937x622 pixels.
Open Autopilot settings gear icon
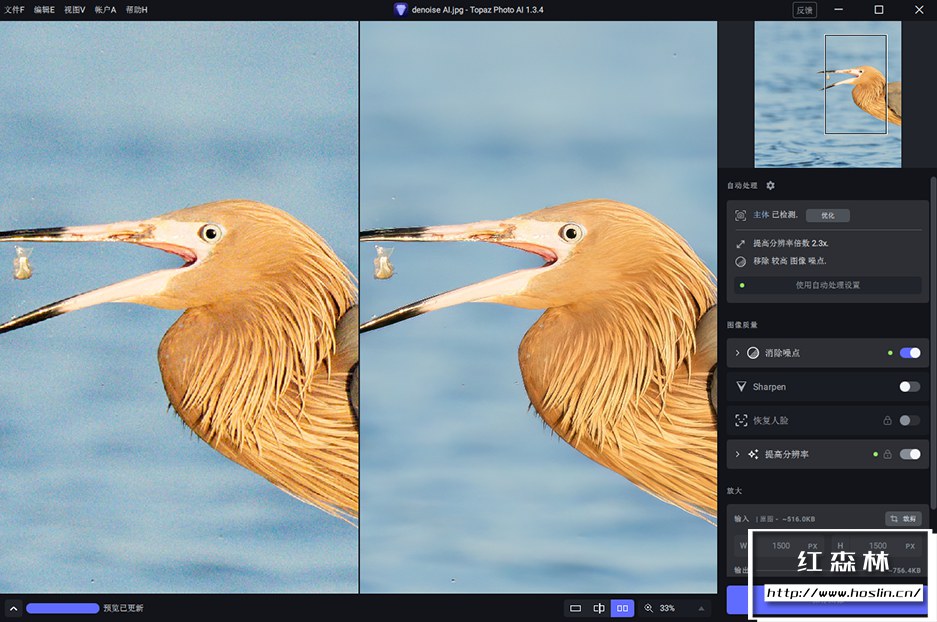pos(770,185)
